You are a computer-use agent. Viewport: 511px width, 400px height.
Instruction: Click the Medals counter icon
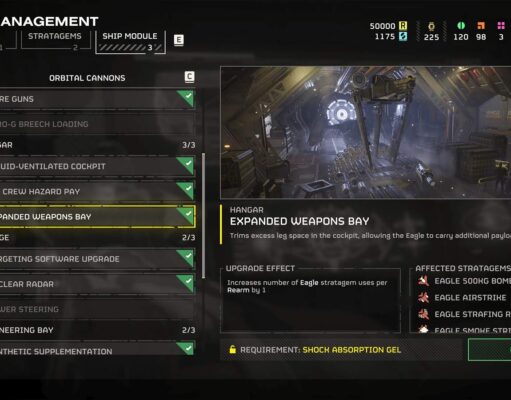pos(431,26)
